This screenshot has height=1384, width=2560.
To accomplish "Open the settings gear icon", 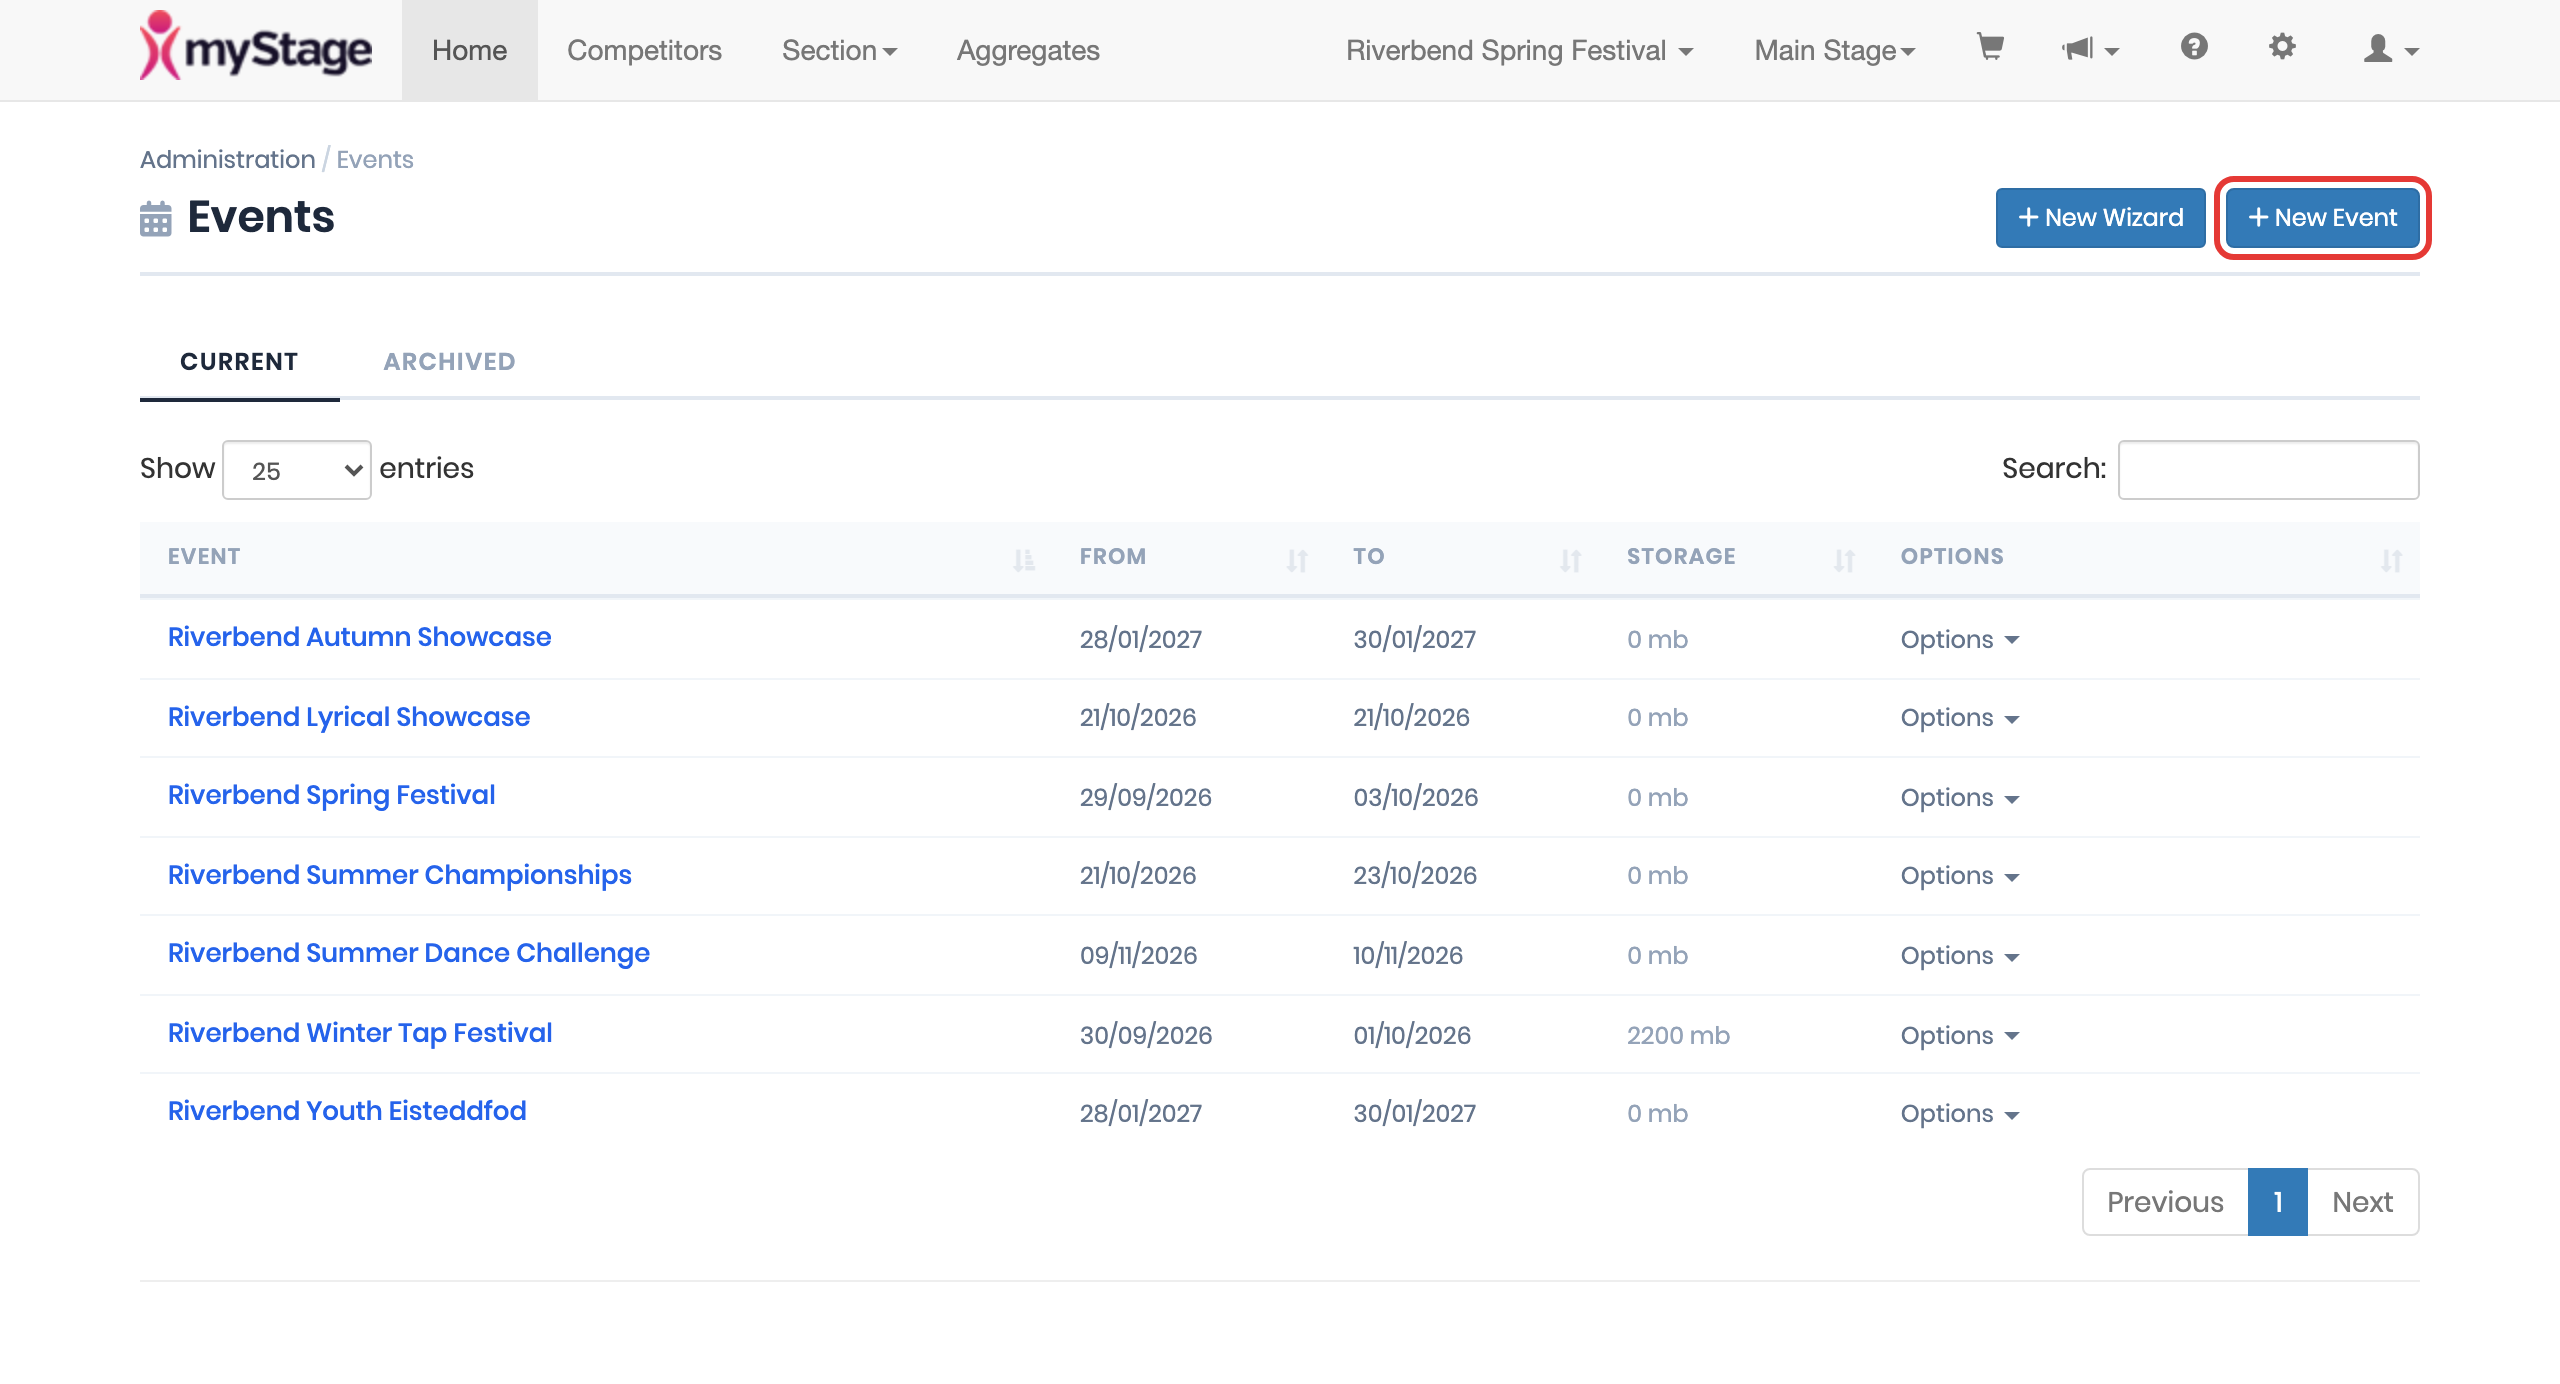I will coord(2282,47).
